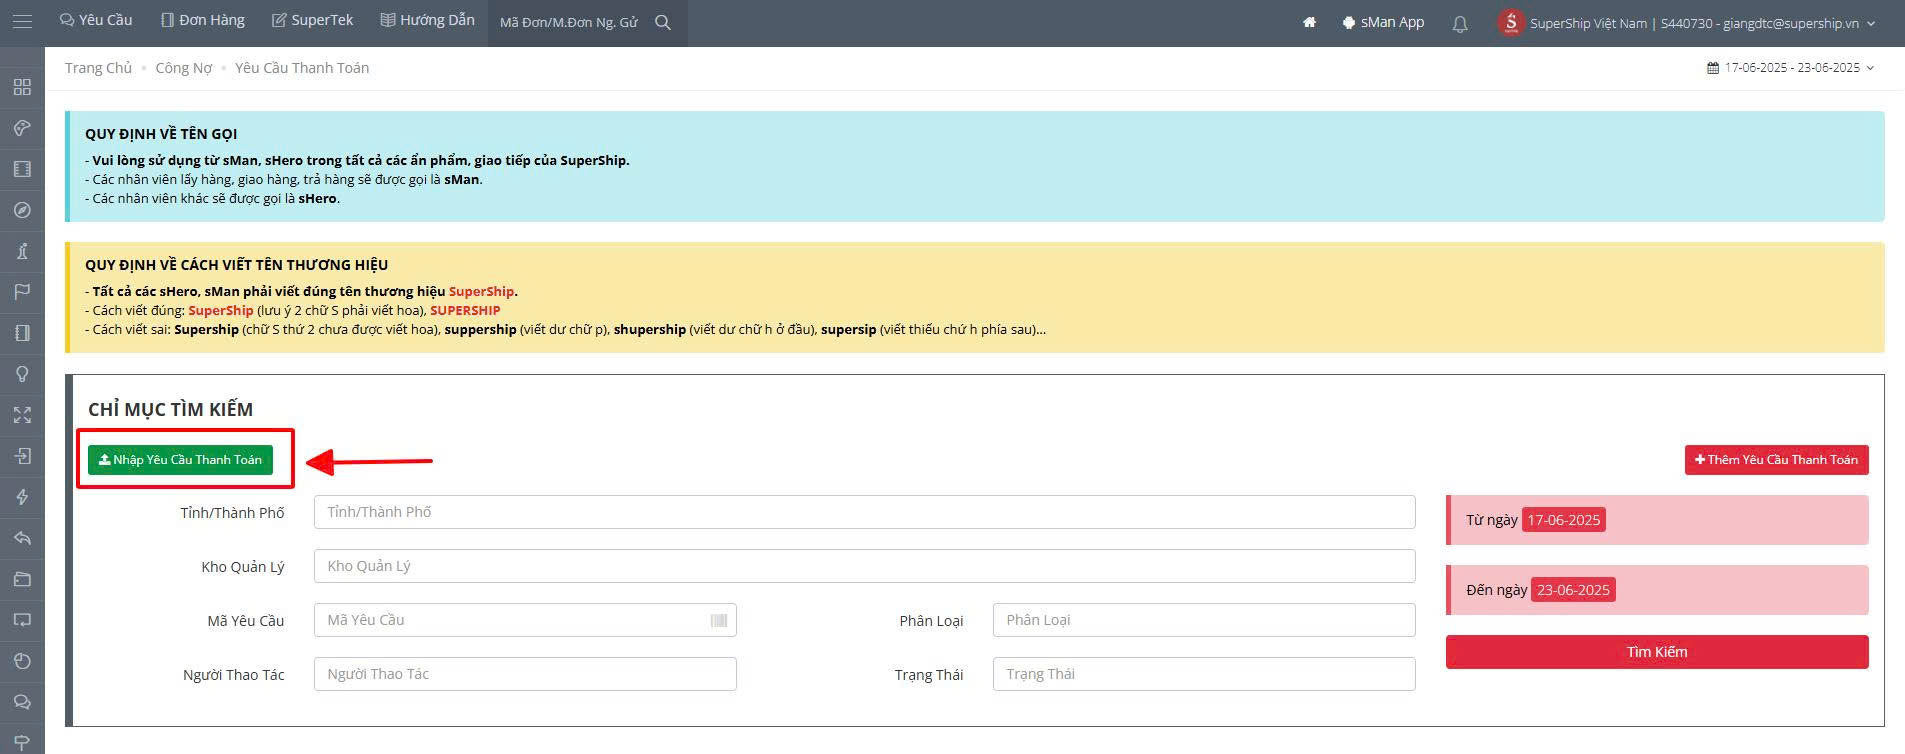Viewport: 1905px width, 754px height.
Task: Open the notebook icon in sidebar
Action: click(22, 333)
